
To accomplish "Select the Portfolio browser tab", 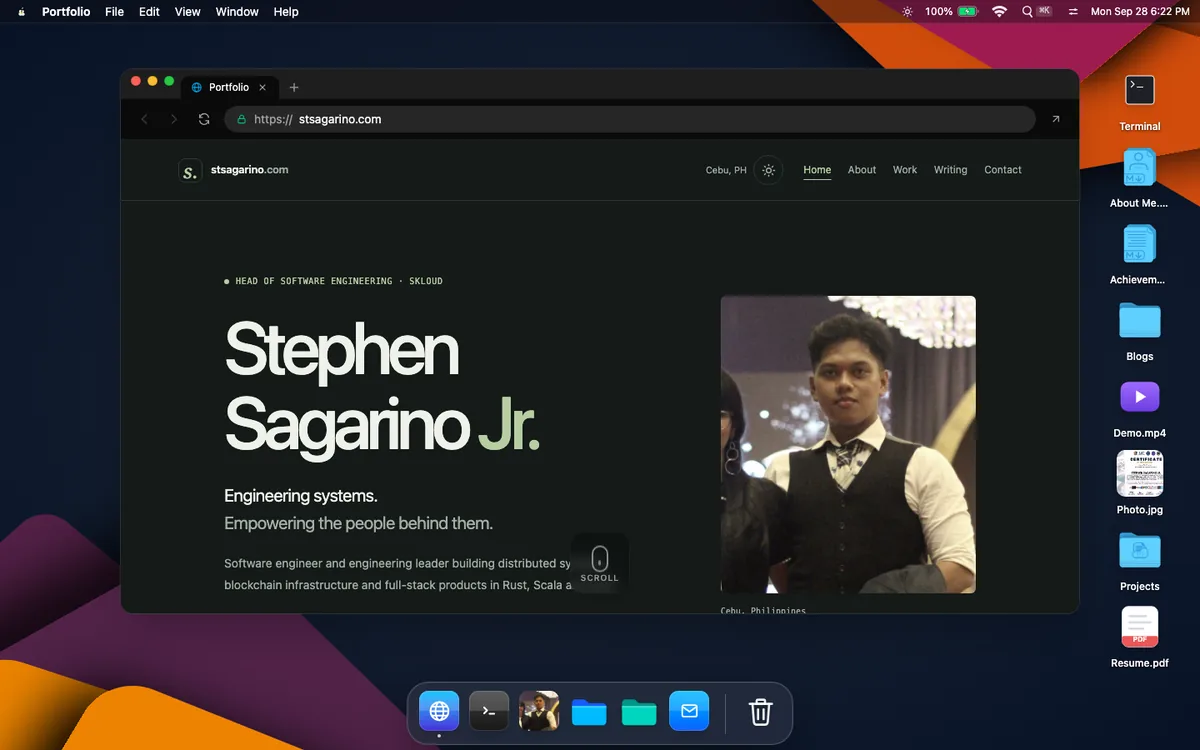I will click(229, 87).
